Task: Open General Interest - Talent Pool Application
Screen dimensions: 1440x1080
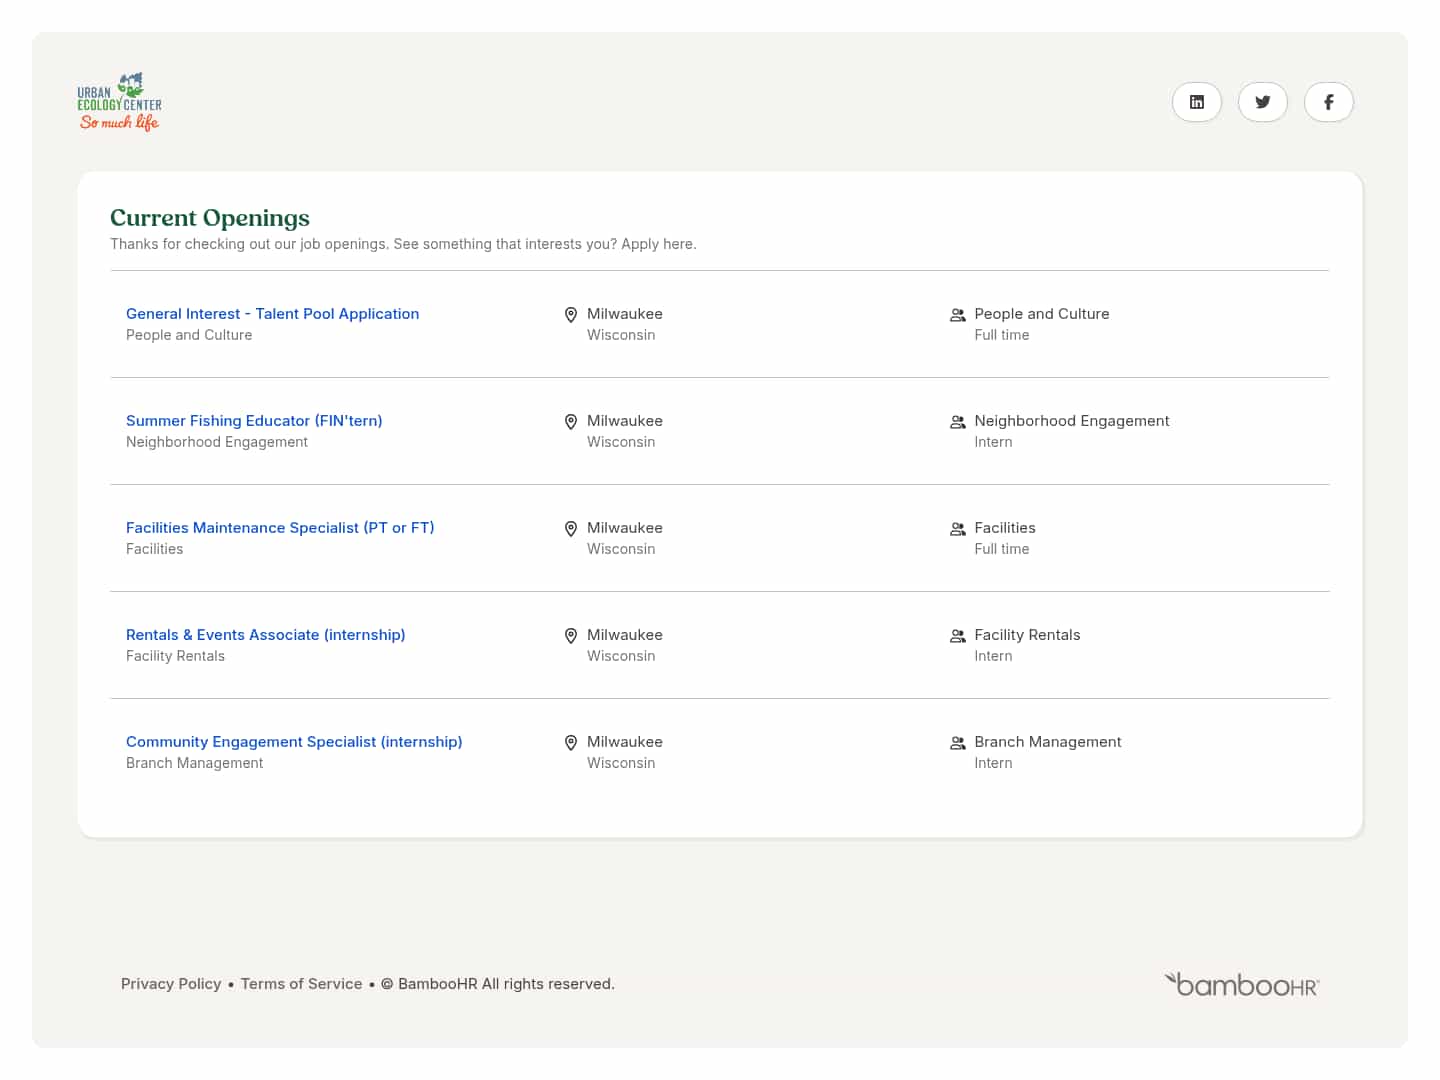Action: (x=272, y=314)
